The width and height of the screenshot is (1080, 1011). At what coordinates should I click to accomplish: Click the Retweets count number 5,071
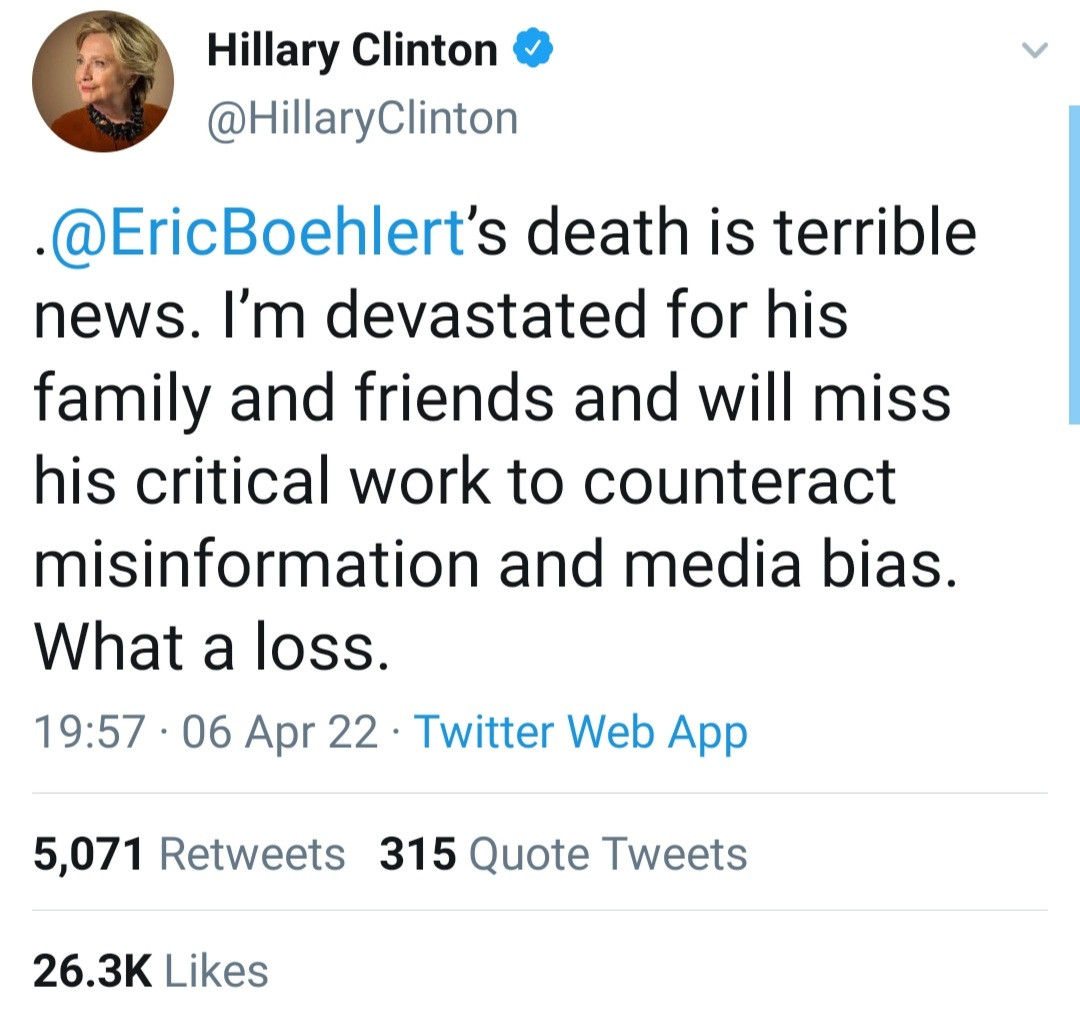(x=88, y=854)
